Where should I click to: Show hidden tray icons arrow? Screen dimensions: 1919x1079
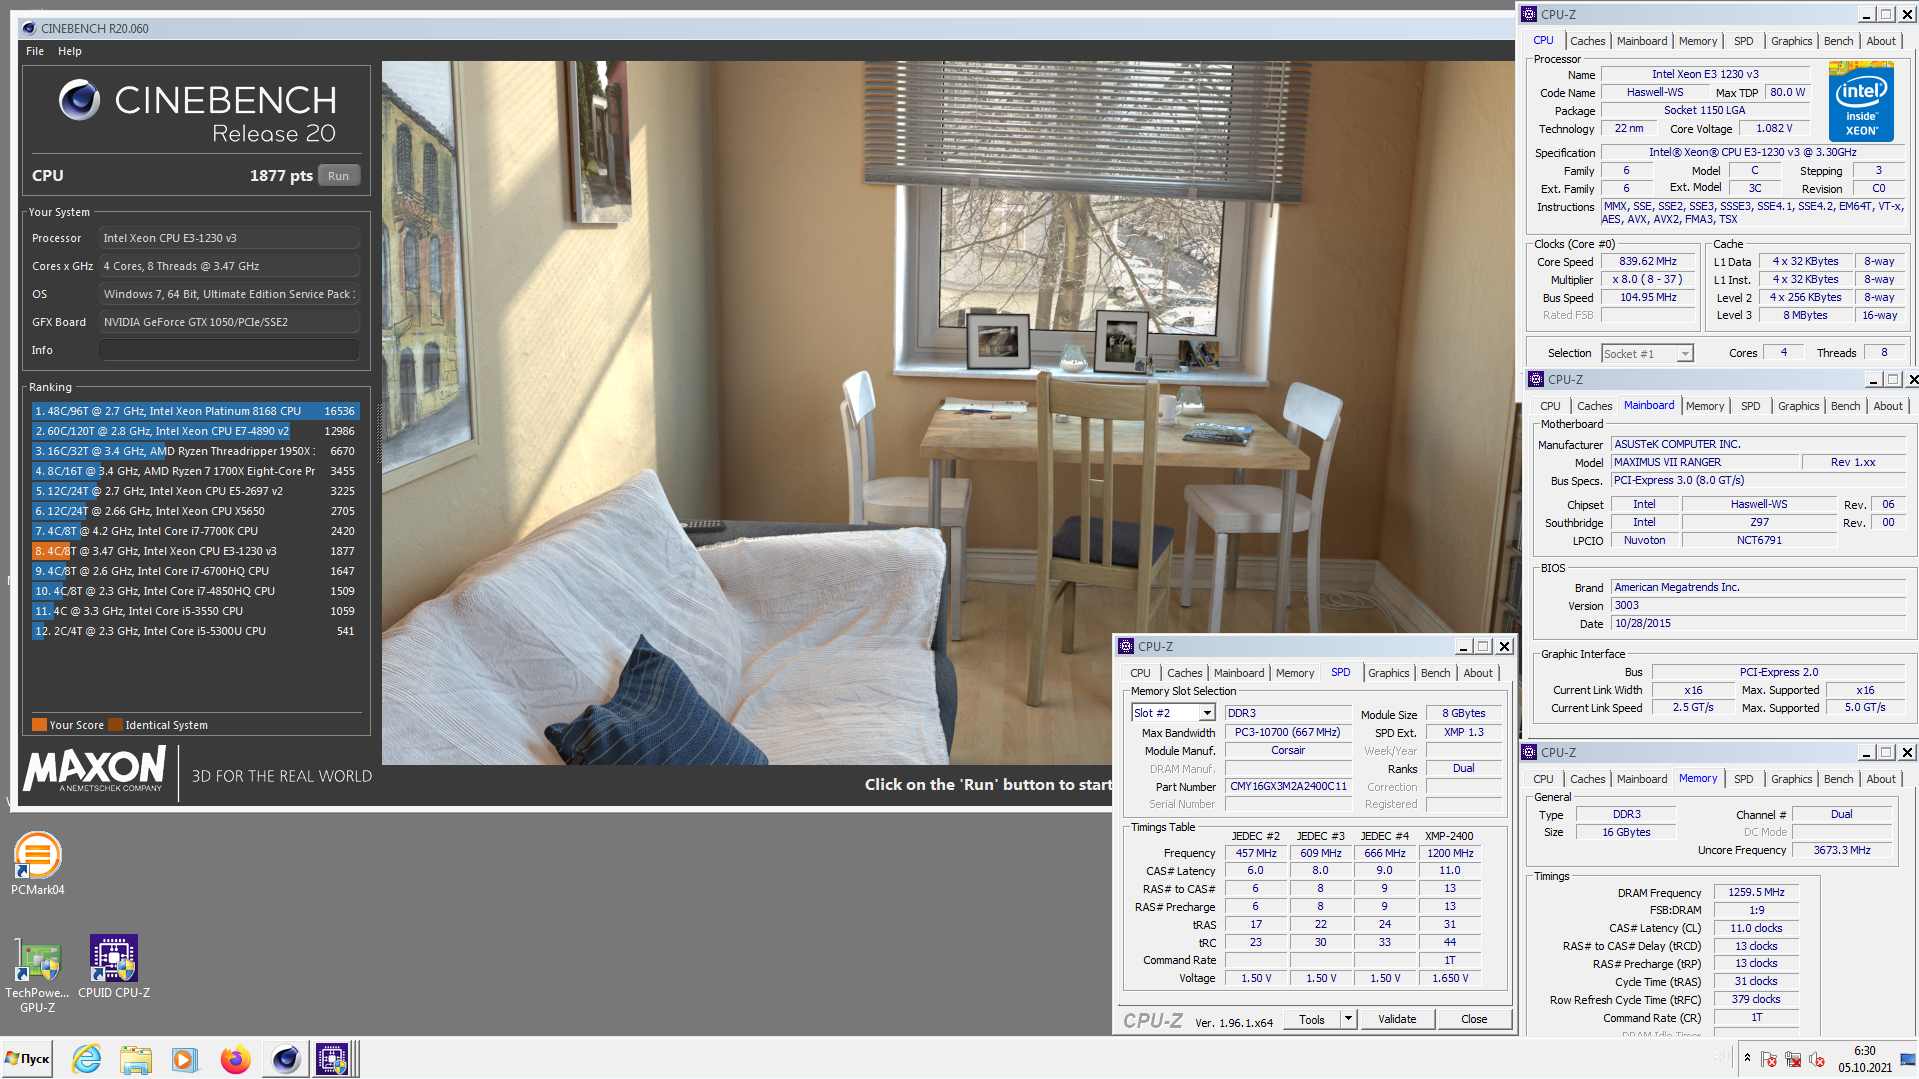coord(1747,1057)
